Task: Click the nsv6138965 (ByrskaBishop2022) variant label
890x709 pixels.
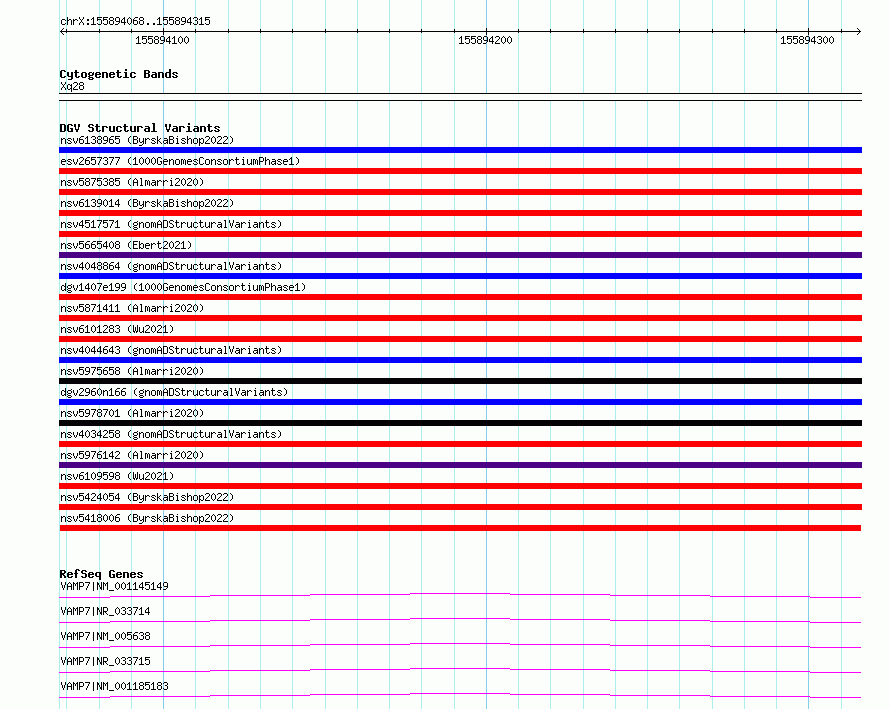Action: pyautogui.click(x=147, y=140)
